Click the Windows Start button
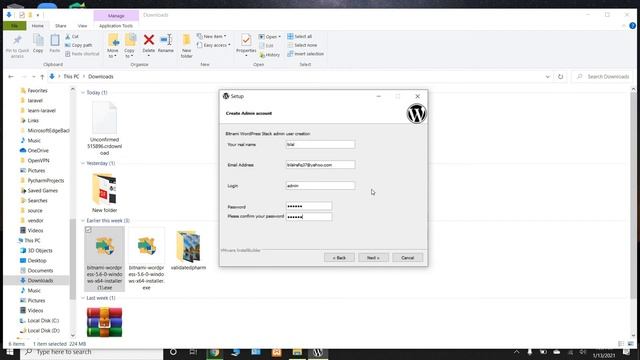 [10, 352]
